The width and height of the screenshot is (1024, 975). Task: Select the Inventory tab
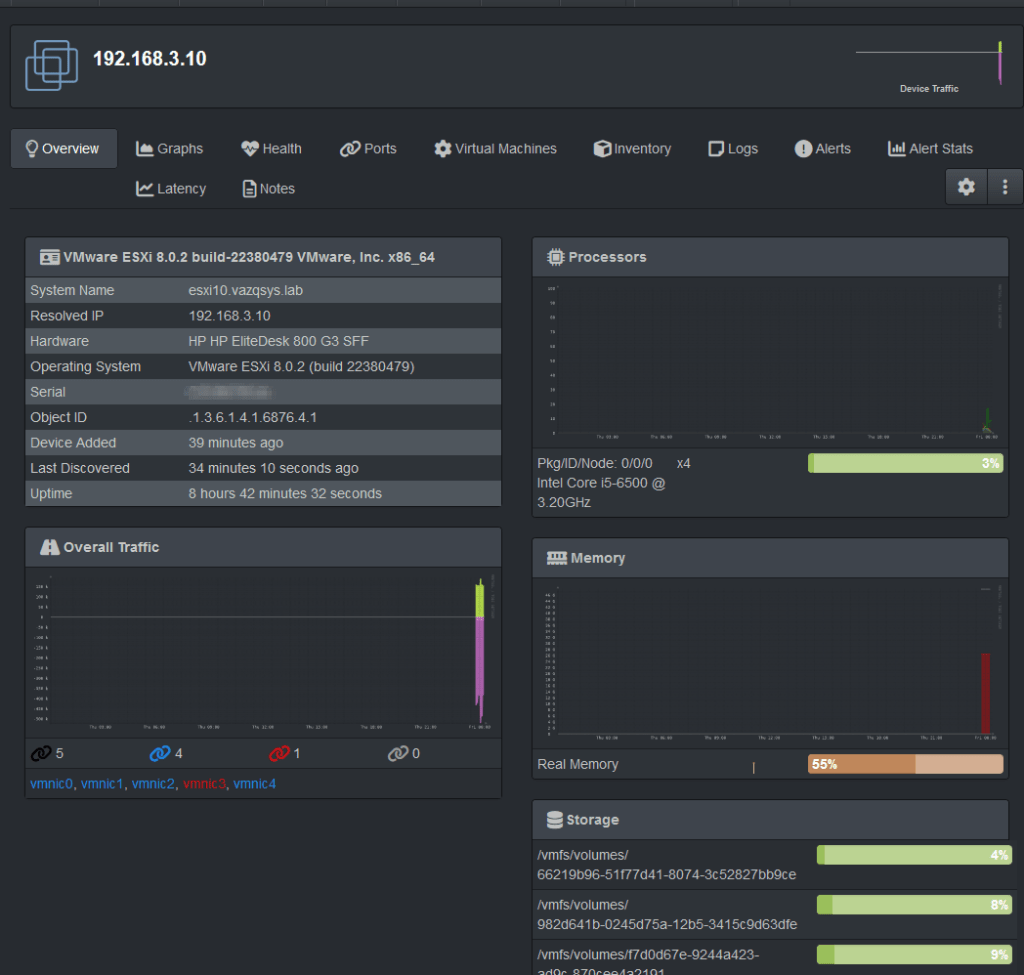coord(632,148)
